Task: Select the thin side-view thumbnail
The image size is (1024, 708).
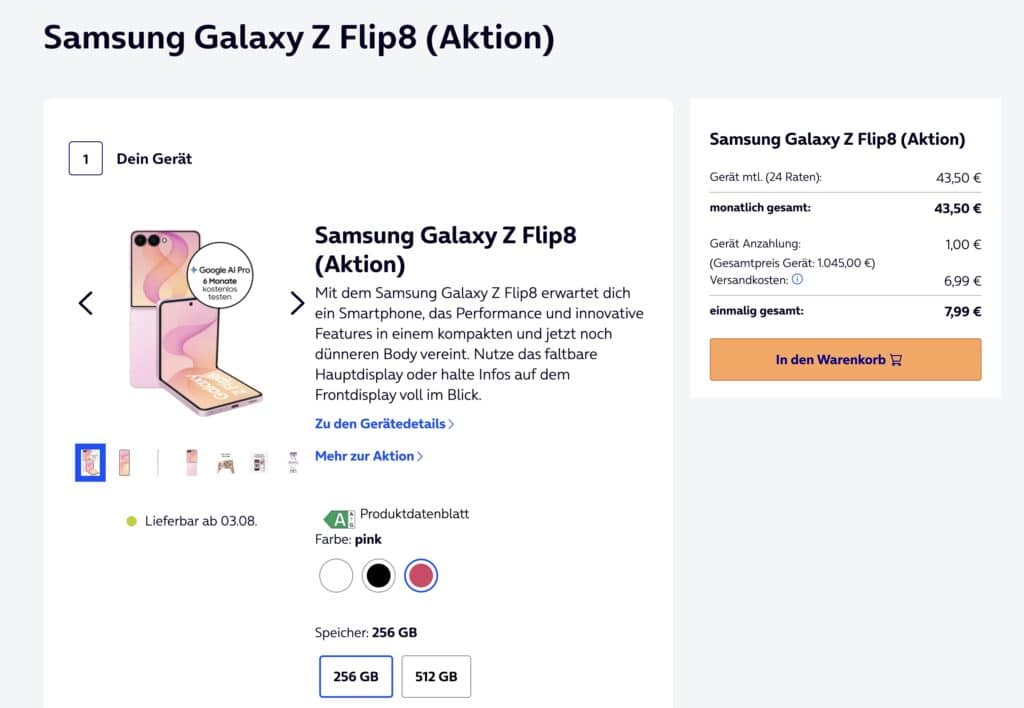Action: (158, 462)
